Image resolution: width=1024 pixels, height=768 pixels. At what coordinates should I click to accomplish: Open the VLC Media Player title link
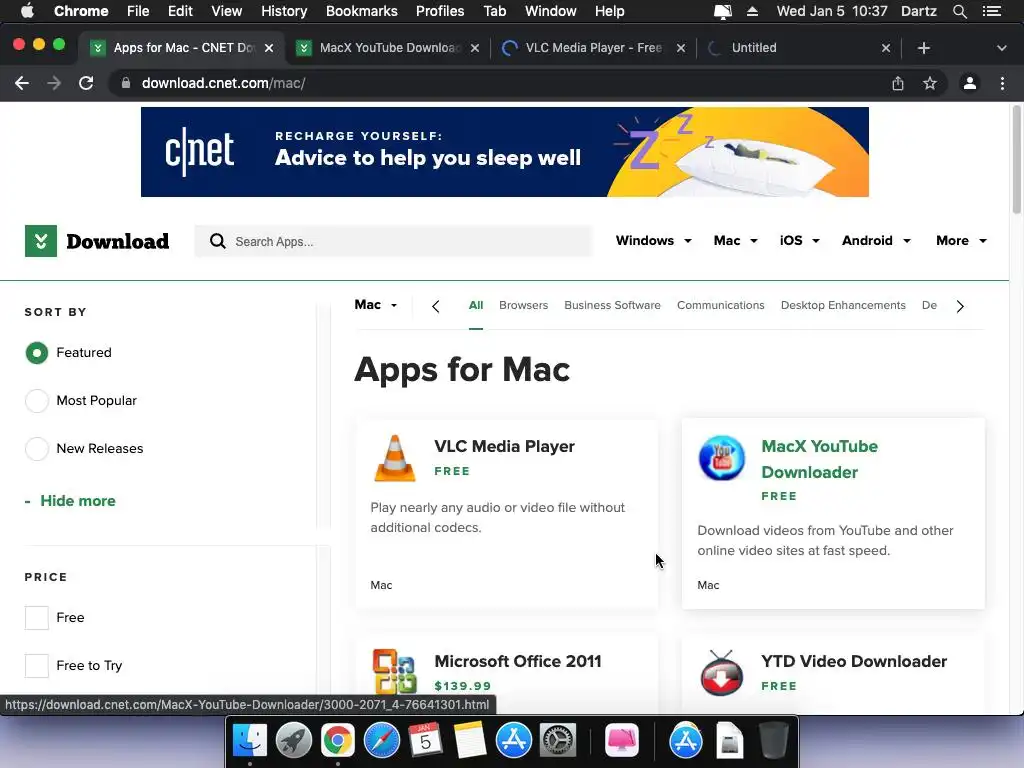(504, 446)
